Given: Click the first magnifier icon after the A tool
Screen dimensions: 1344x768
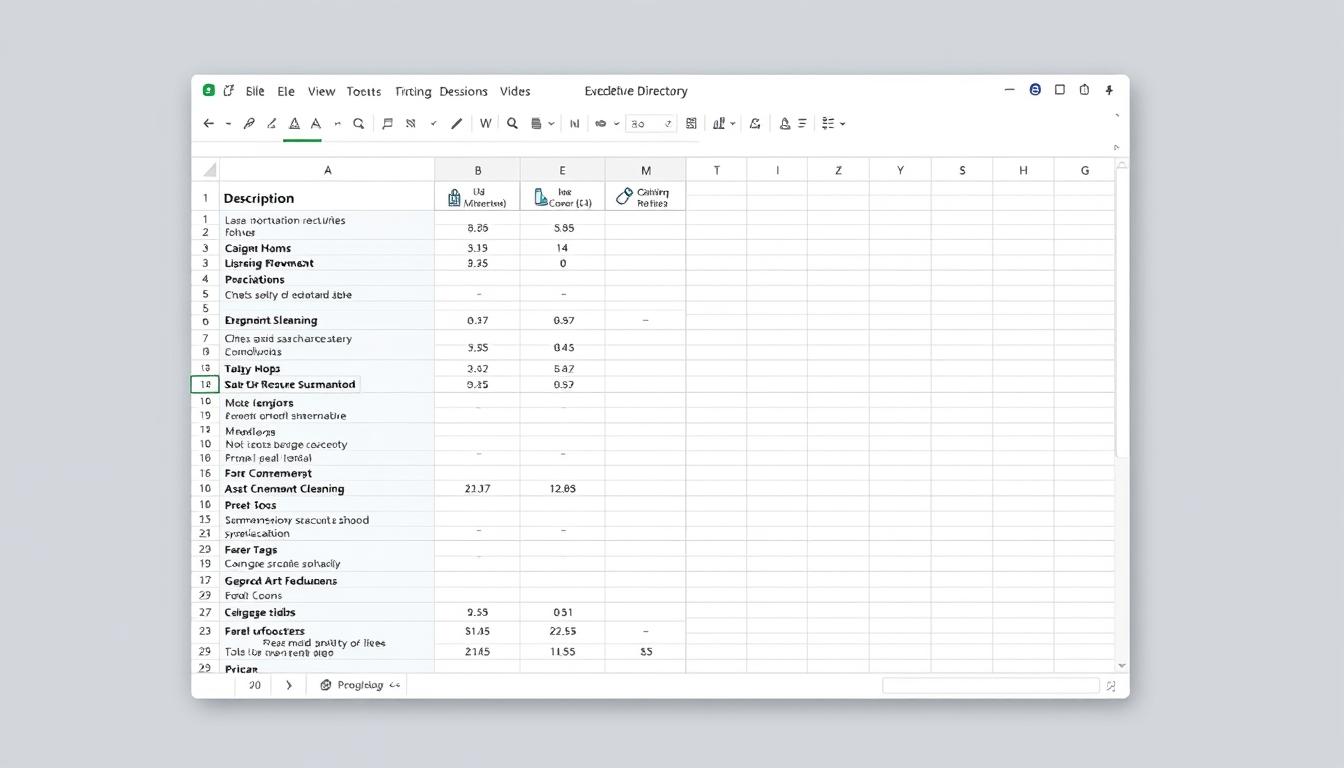Looking at the screenshot, I should (358, 124).
